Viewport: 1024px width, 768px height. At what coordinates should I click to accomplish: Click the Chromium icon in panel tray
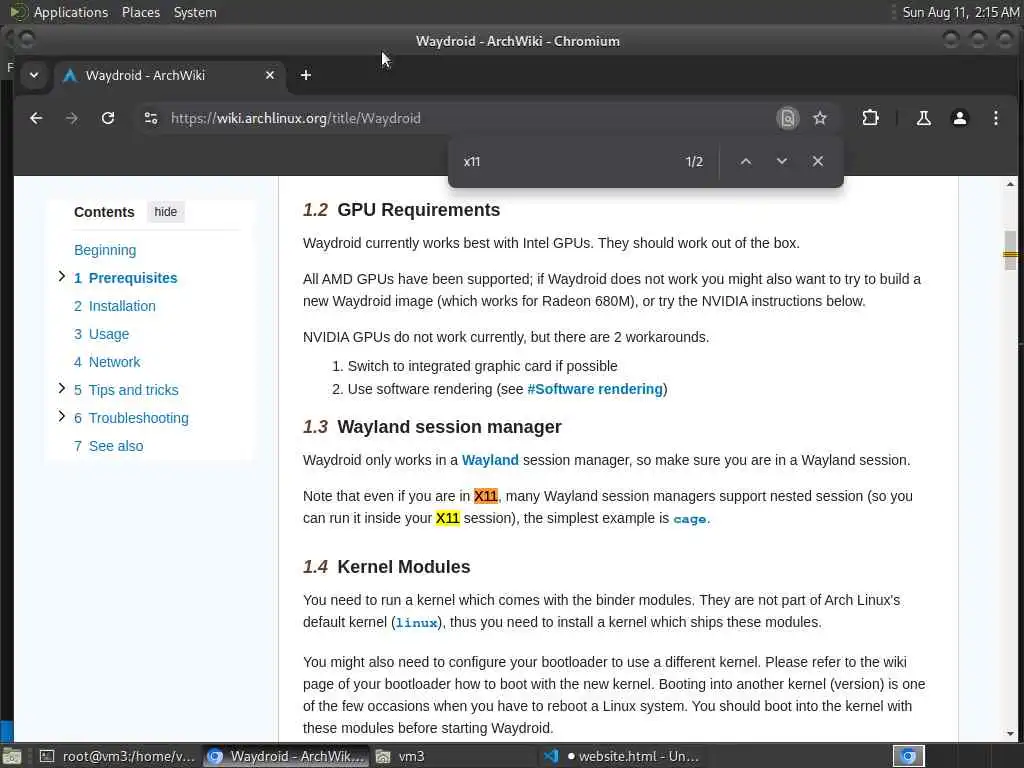tap(908, 756)
